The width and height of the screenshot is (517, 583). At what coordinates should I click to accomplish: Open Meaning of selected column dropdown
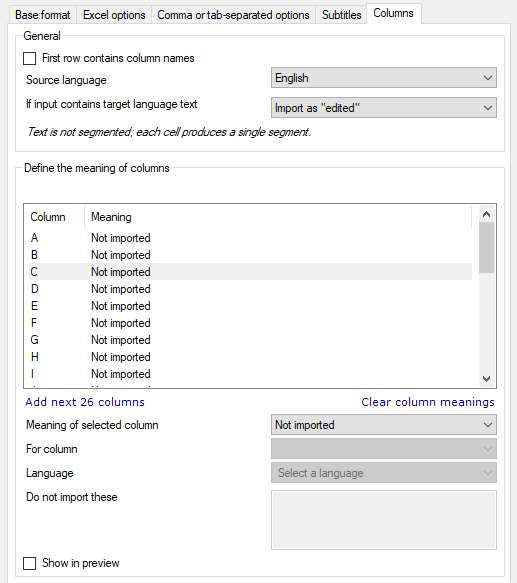click(384, 425)
